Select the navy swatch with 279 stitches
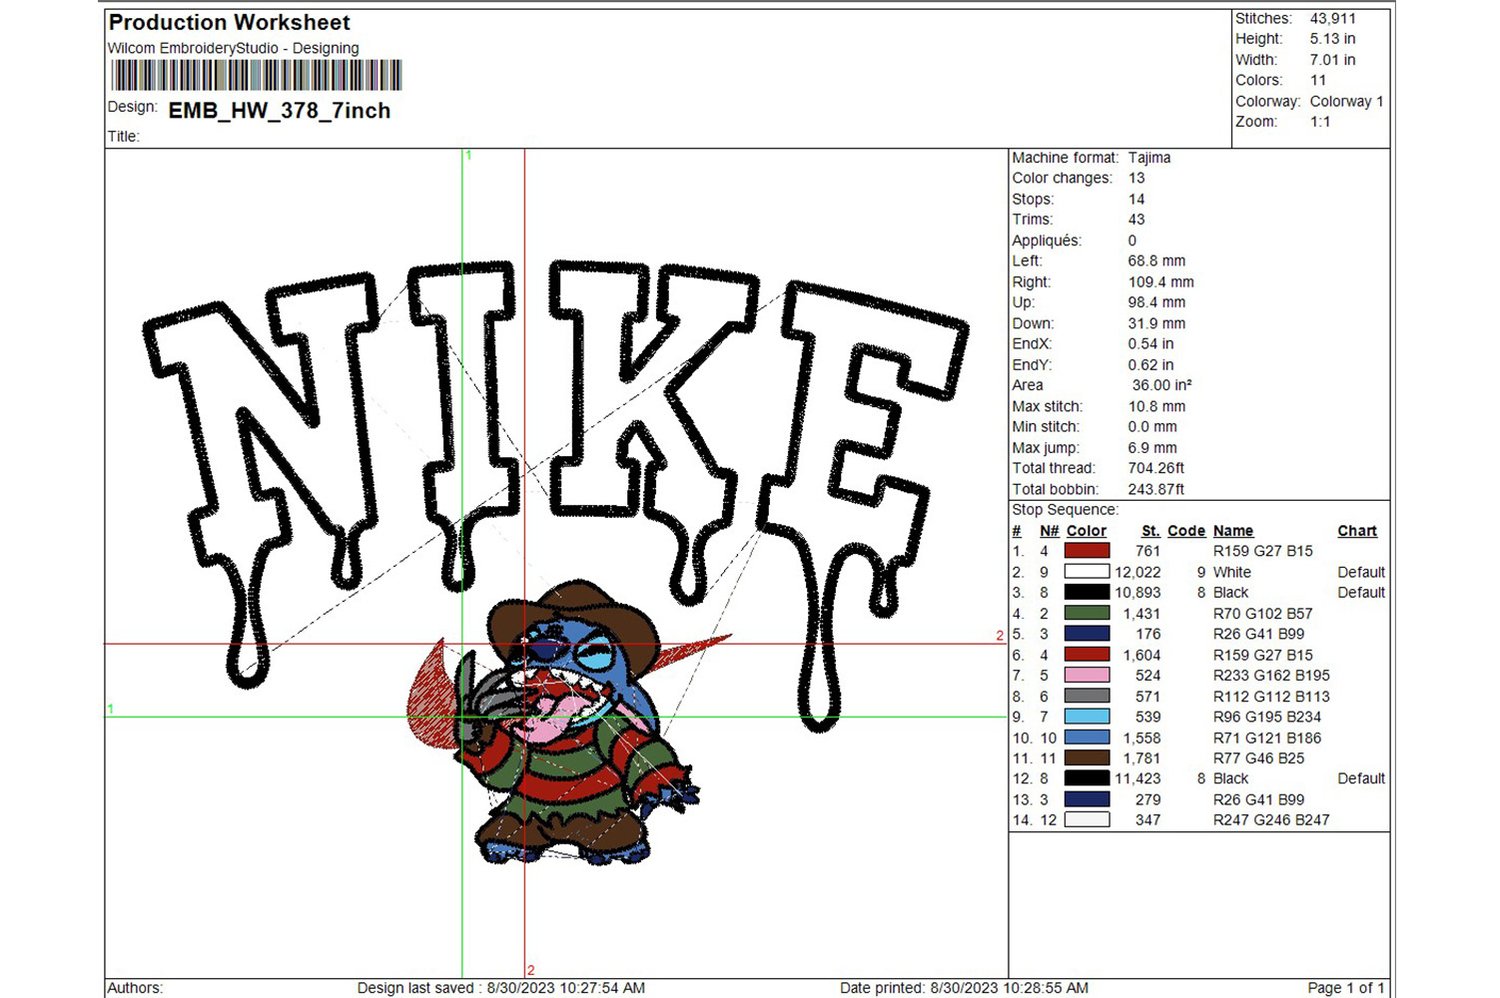The width and height of the screenshot is (1500, 998). [1087, 799]
